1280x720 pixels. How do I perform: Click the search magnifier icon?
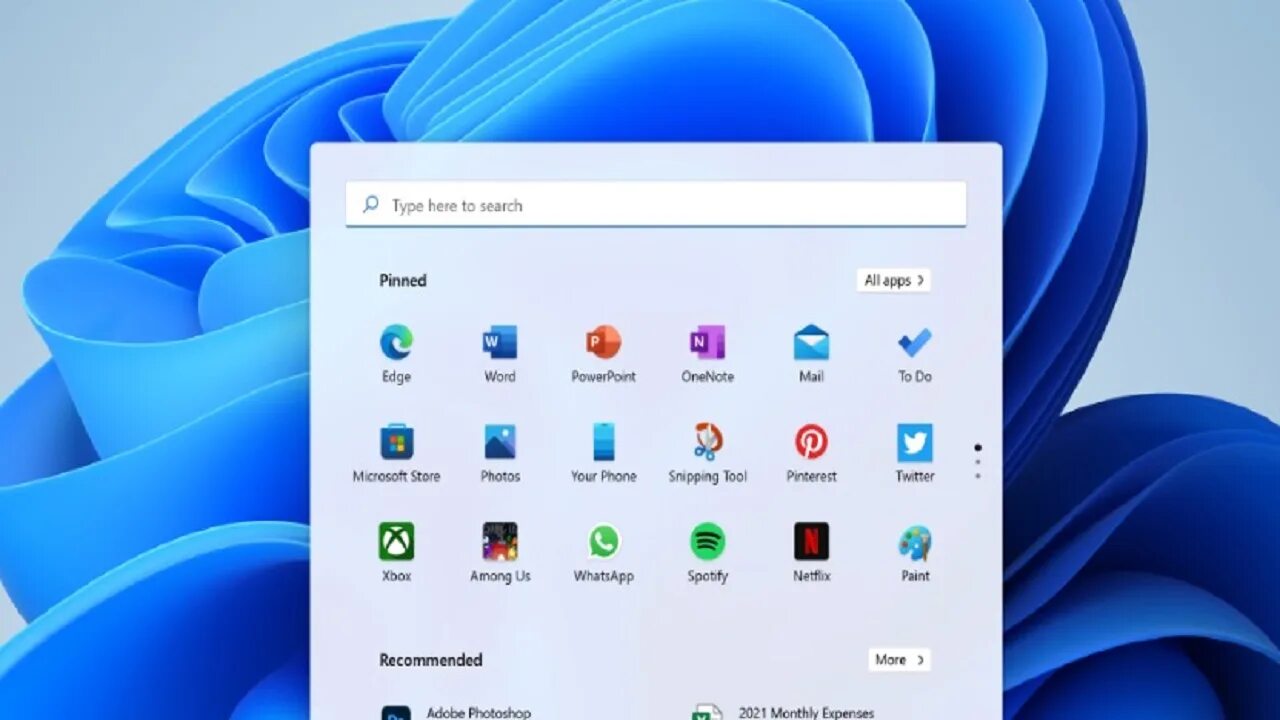click(x=371, y=204)
